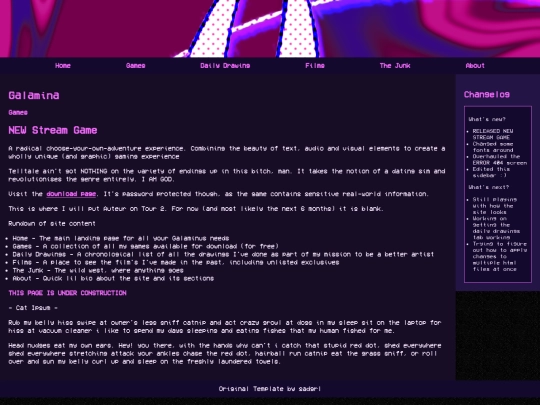Click the "The Junk - The wild west" list item

pos(98,270)
